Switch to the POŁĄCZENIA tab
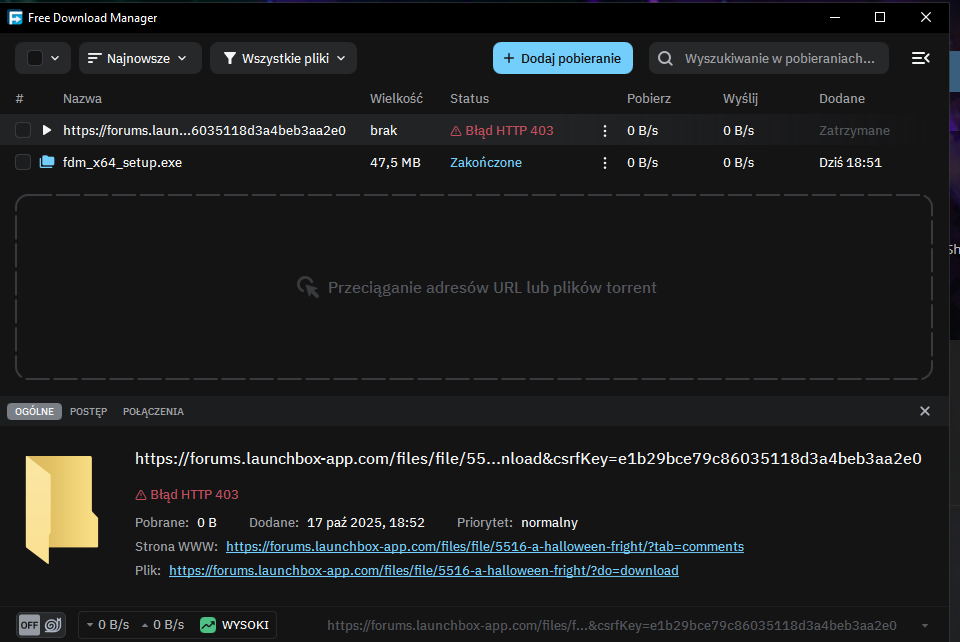 (153, 412)
